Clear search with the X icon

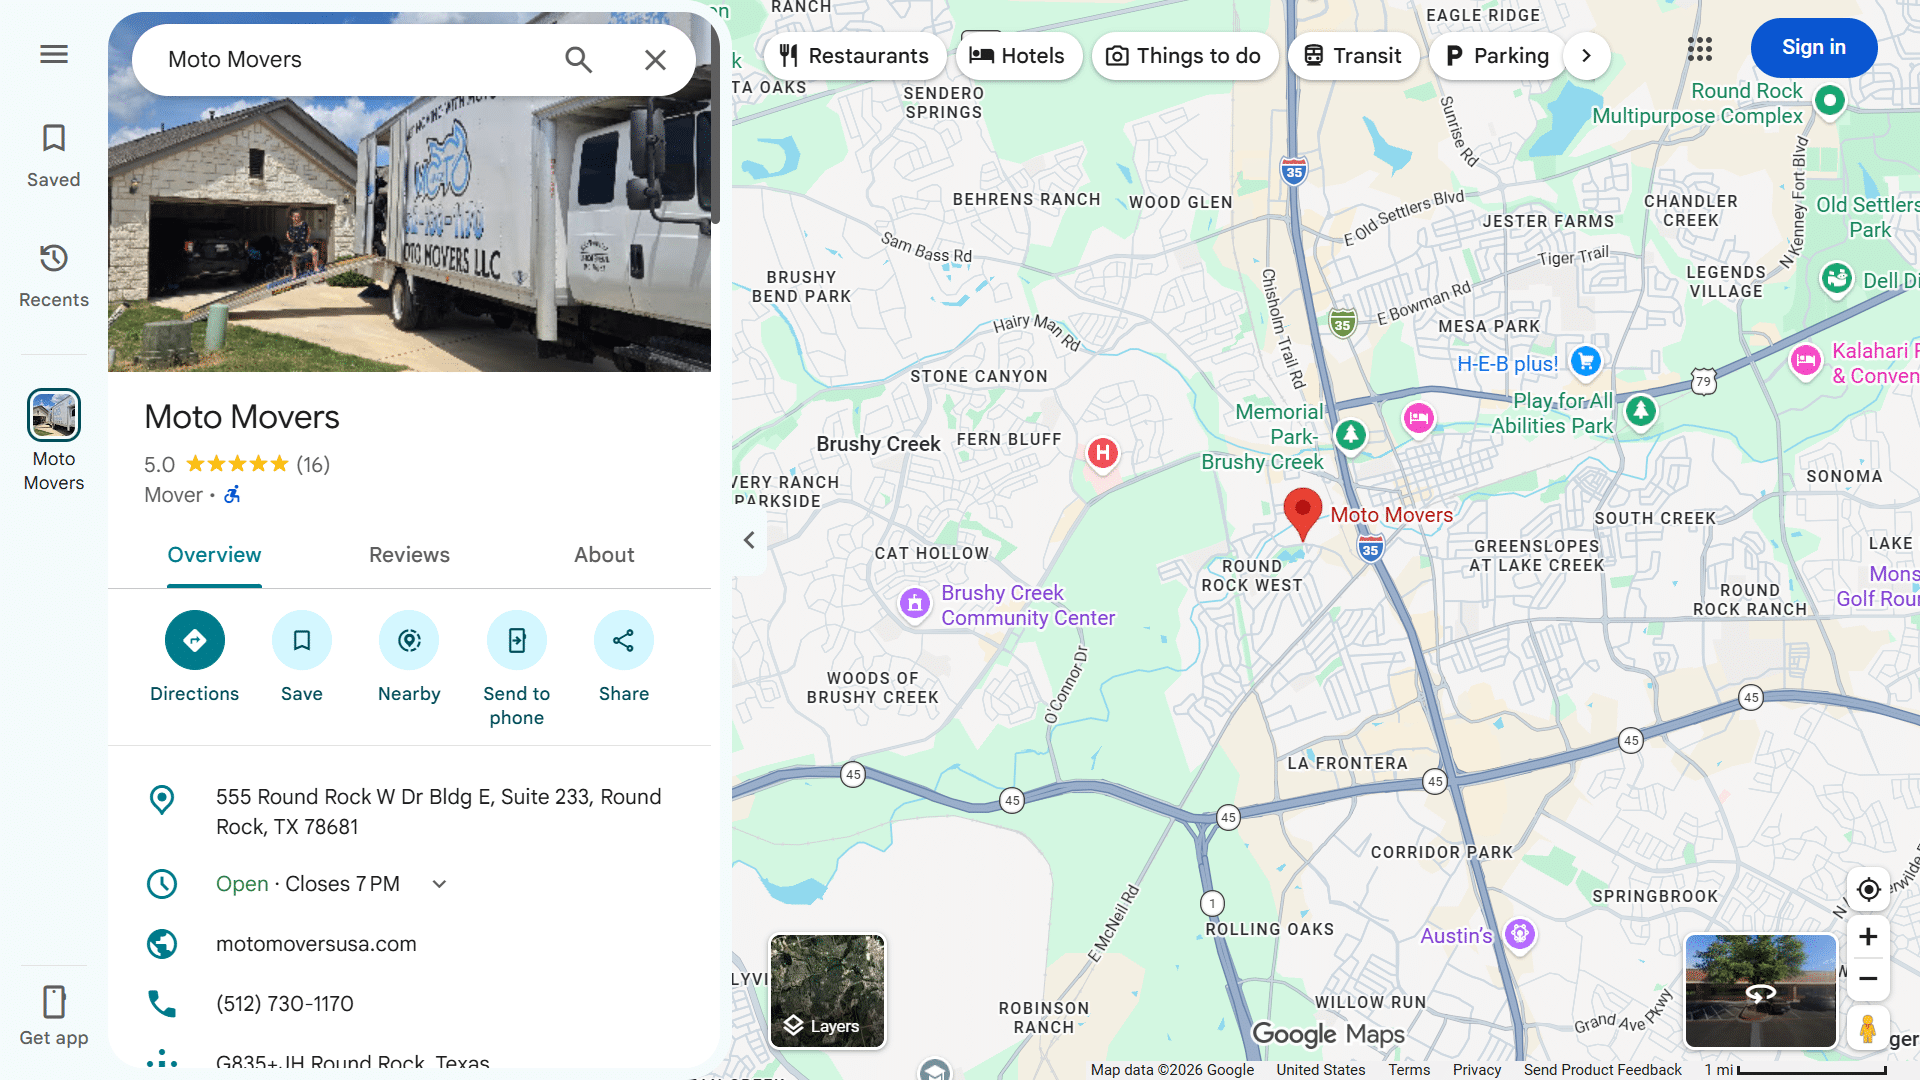(x=655, y=60)
